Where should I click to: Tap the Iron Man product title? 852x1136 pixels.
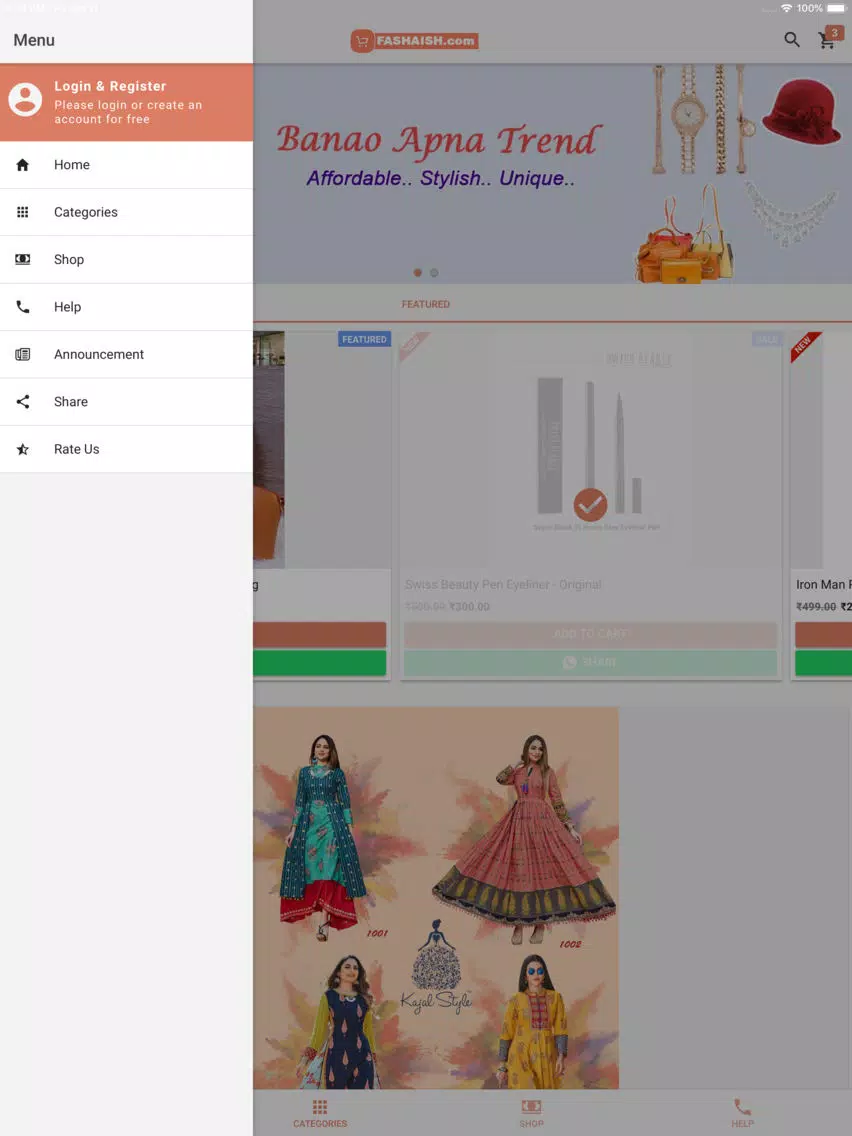point(824,585)
